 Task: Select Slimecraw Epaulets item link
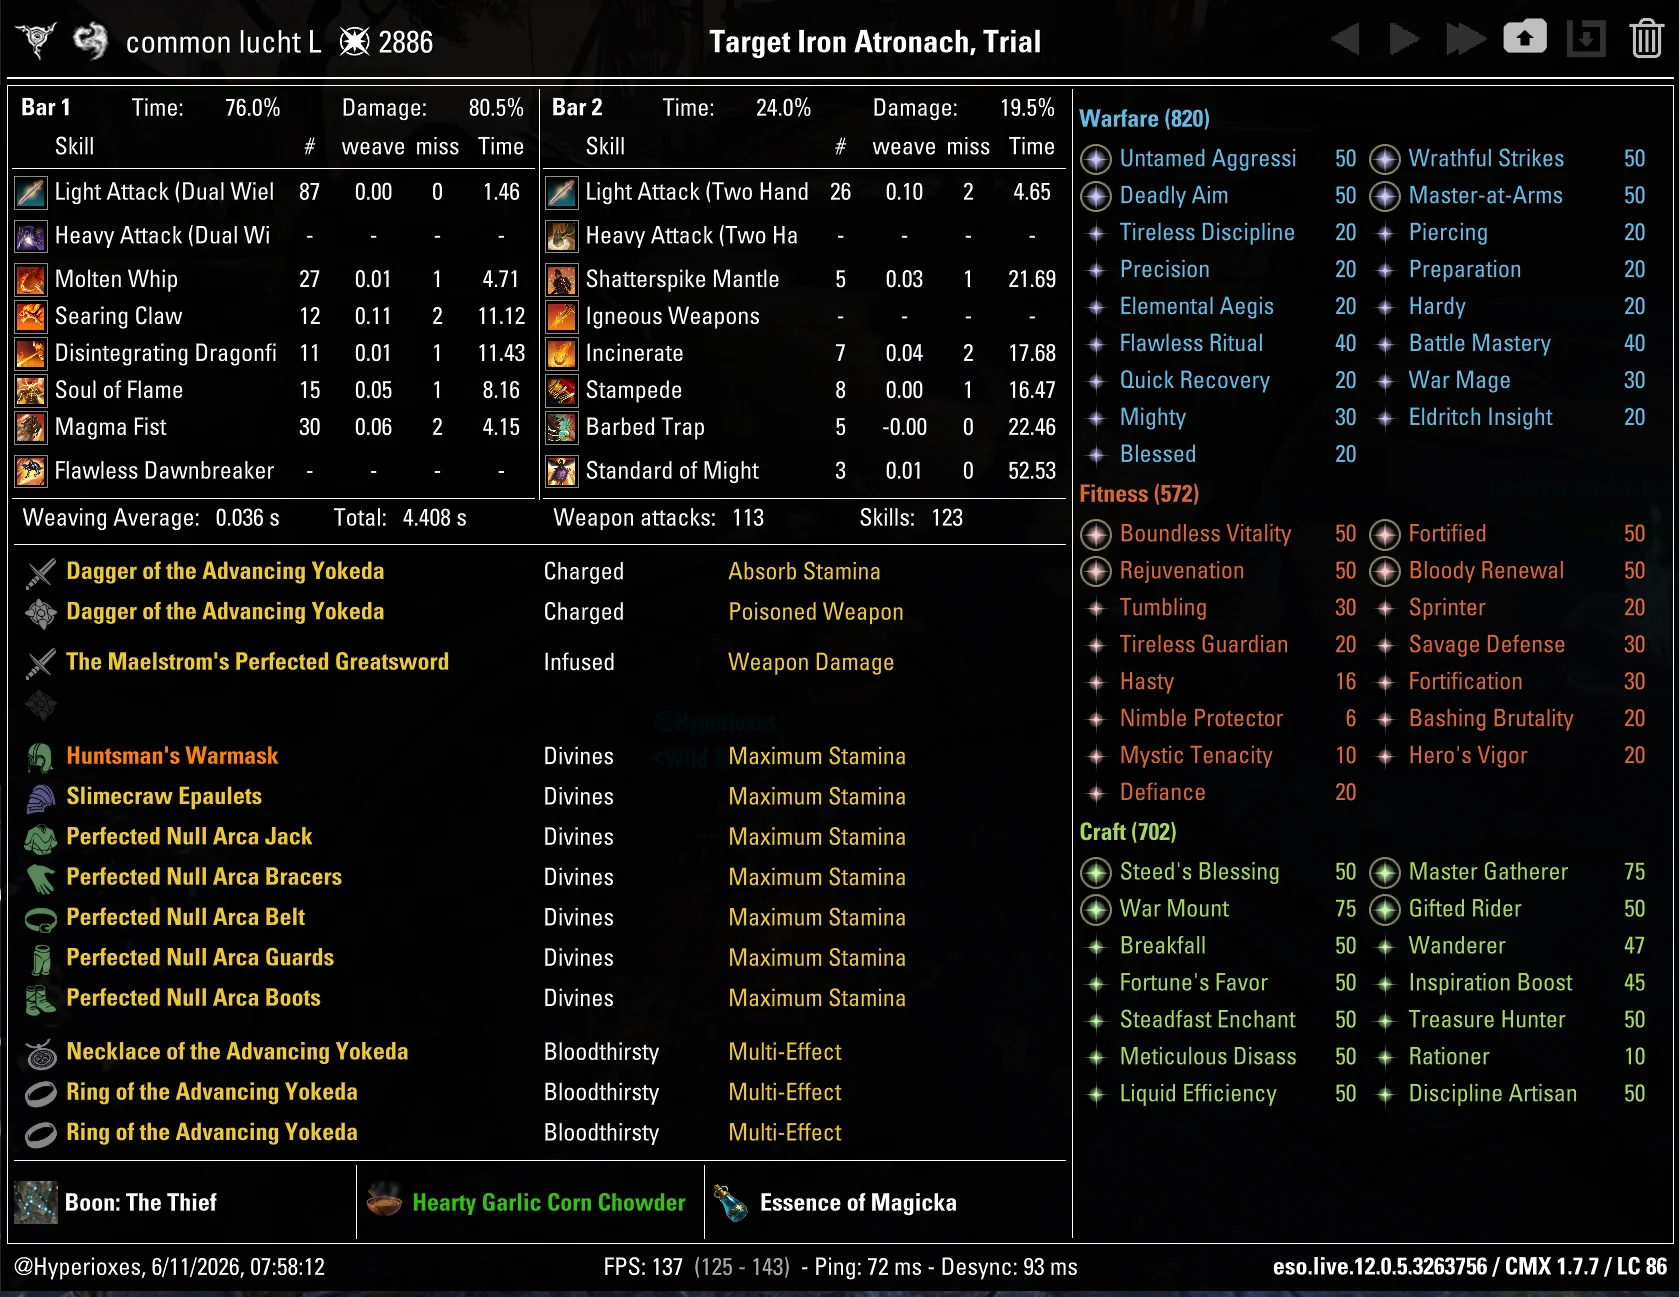pyautogui.click(x=164, y=797)
